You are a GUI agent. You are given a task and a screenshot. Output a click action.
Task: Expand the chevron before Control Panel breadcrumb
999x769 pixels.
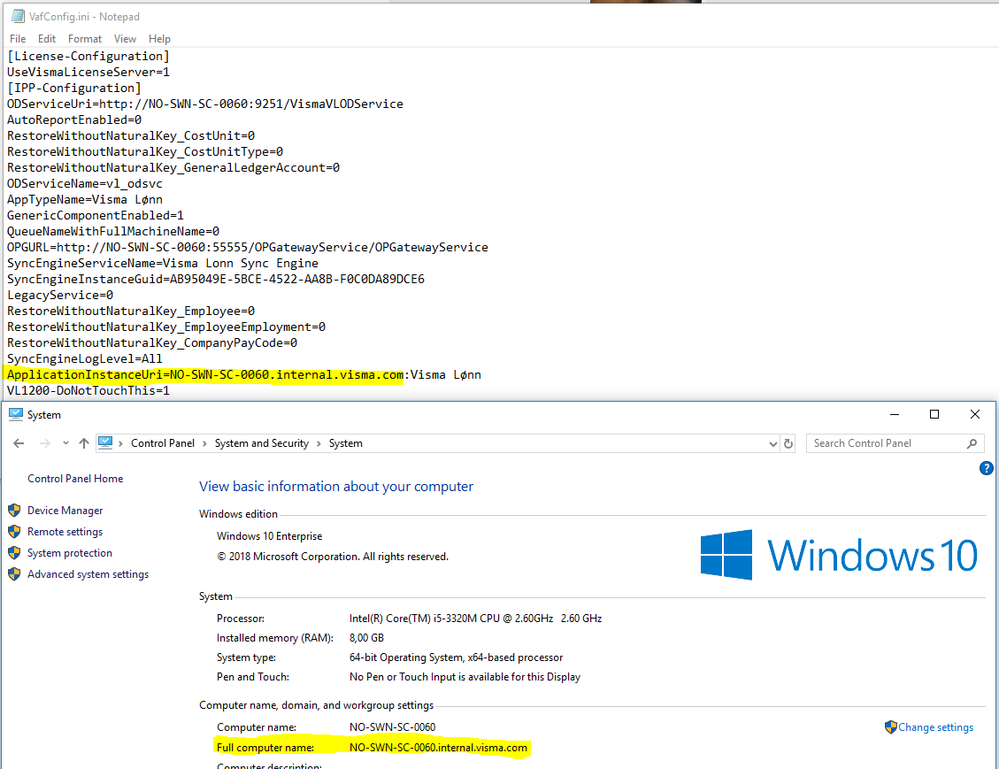(120, 443)
